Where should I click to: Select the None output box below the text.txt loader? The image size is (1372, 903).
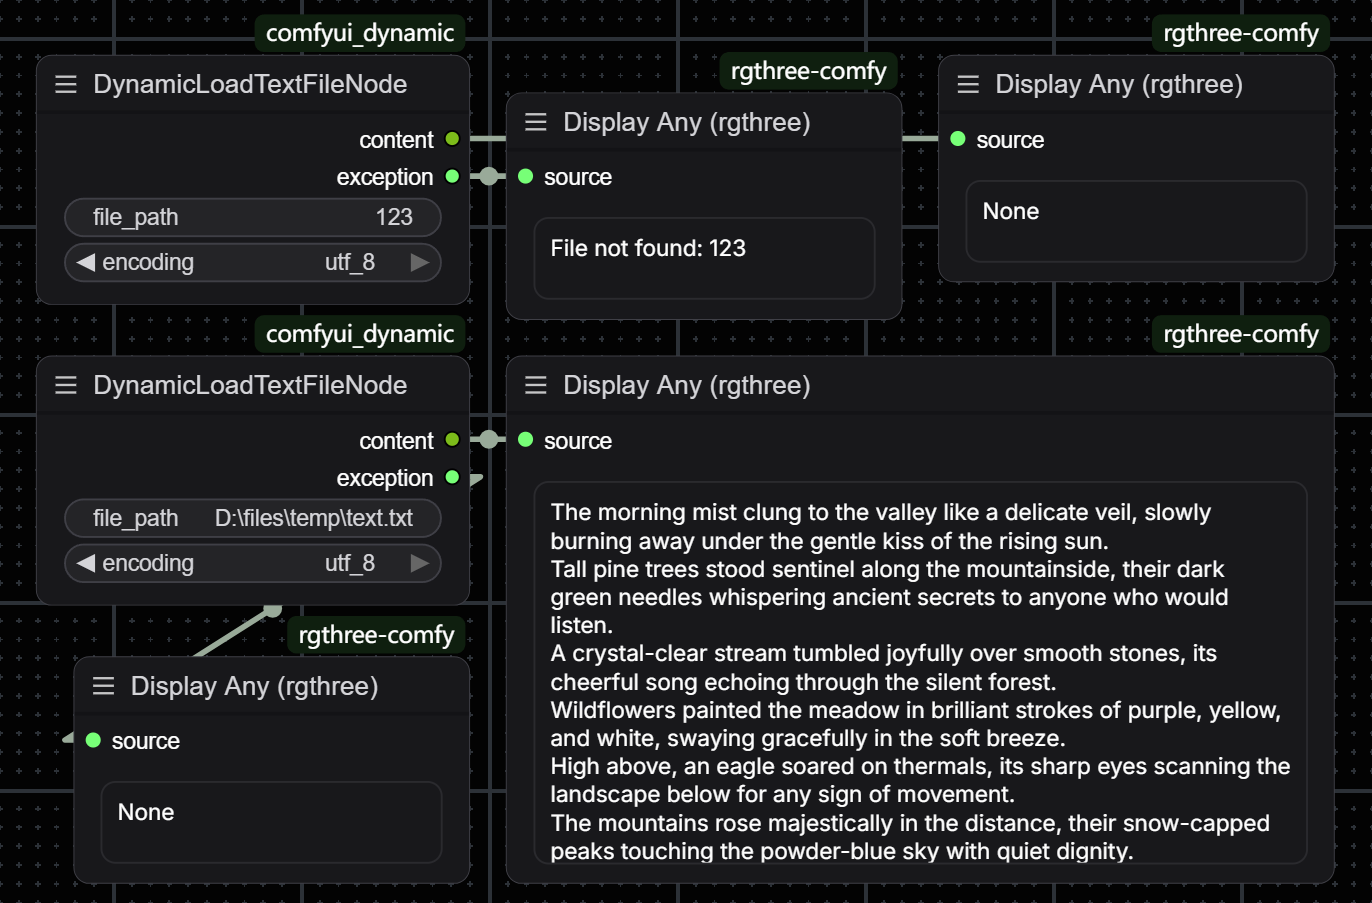click(x=271, y=822)
